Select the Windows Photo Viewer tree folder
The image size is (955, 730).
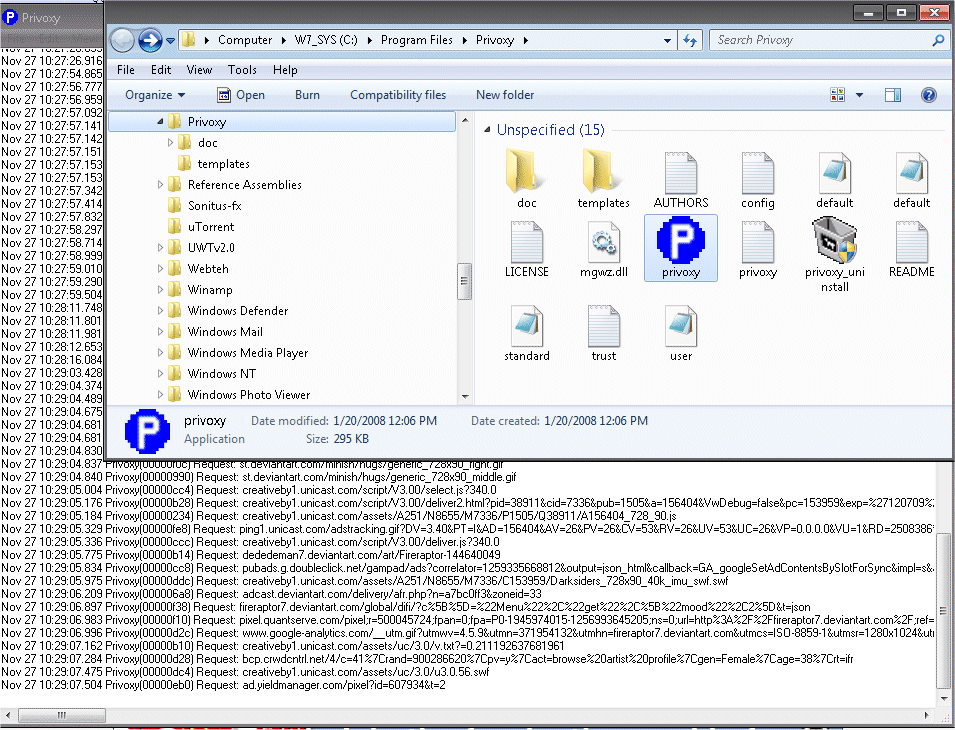coord(248,395)
